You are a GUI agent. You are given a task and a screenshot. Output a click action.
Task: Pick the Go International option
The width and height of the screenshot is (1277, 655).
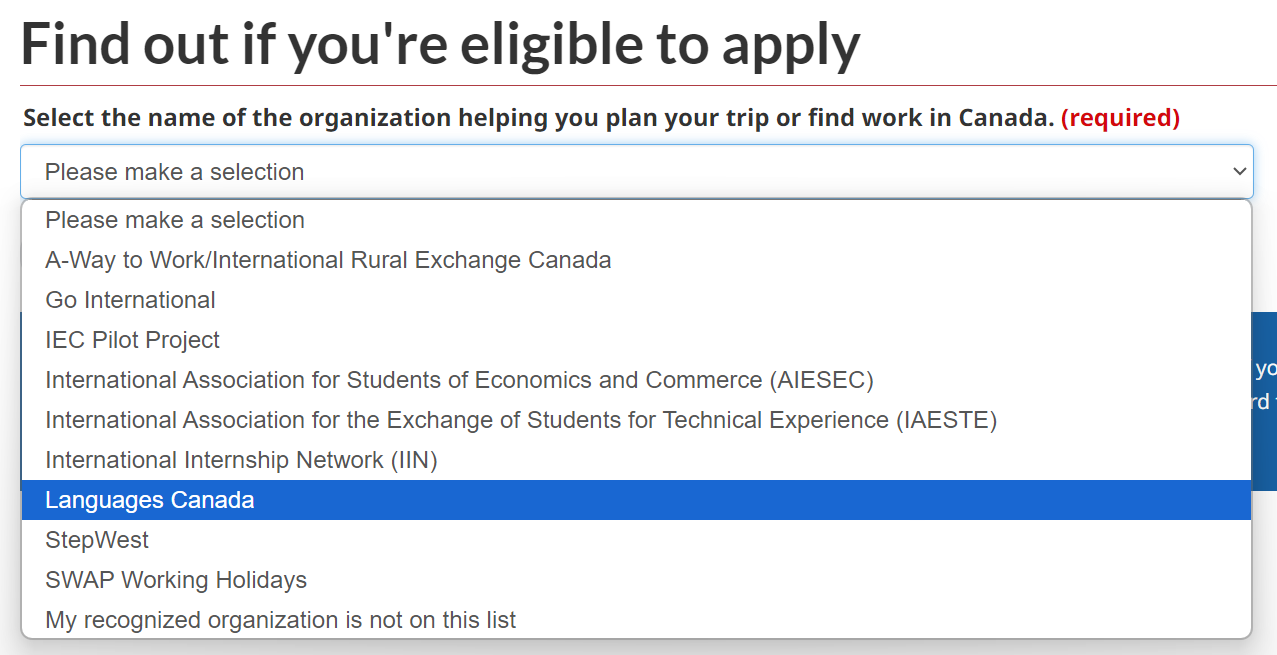click(636, 300)
